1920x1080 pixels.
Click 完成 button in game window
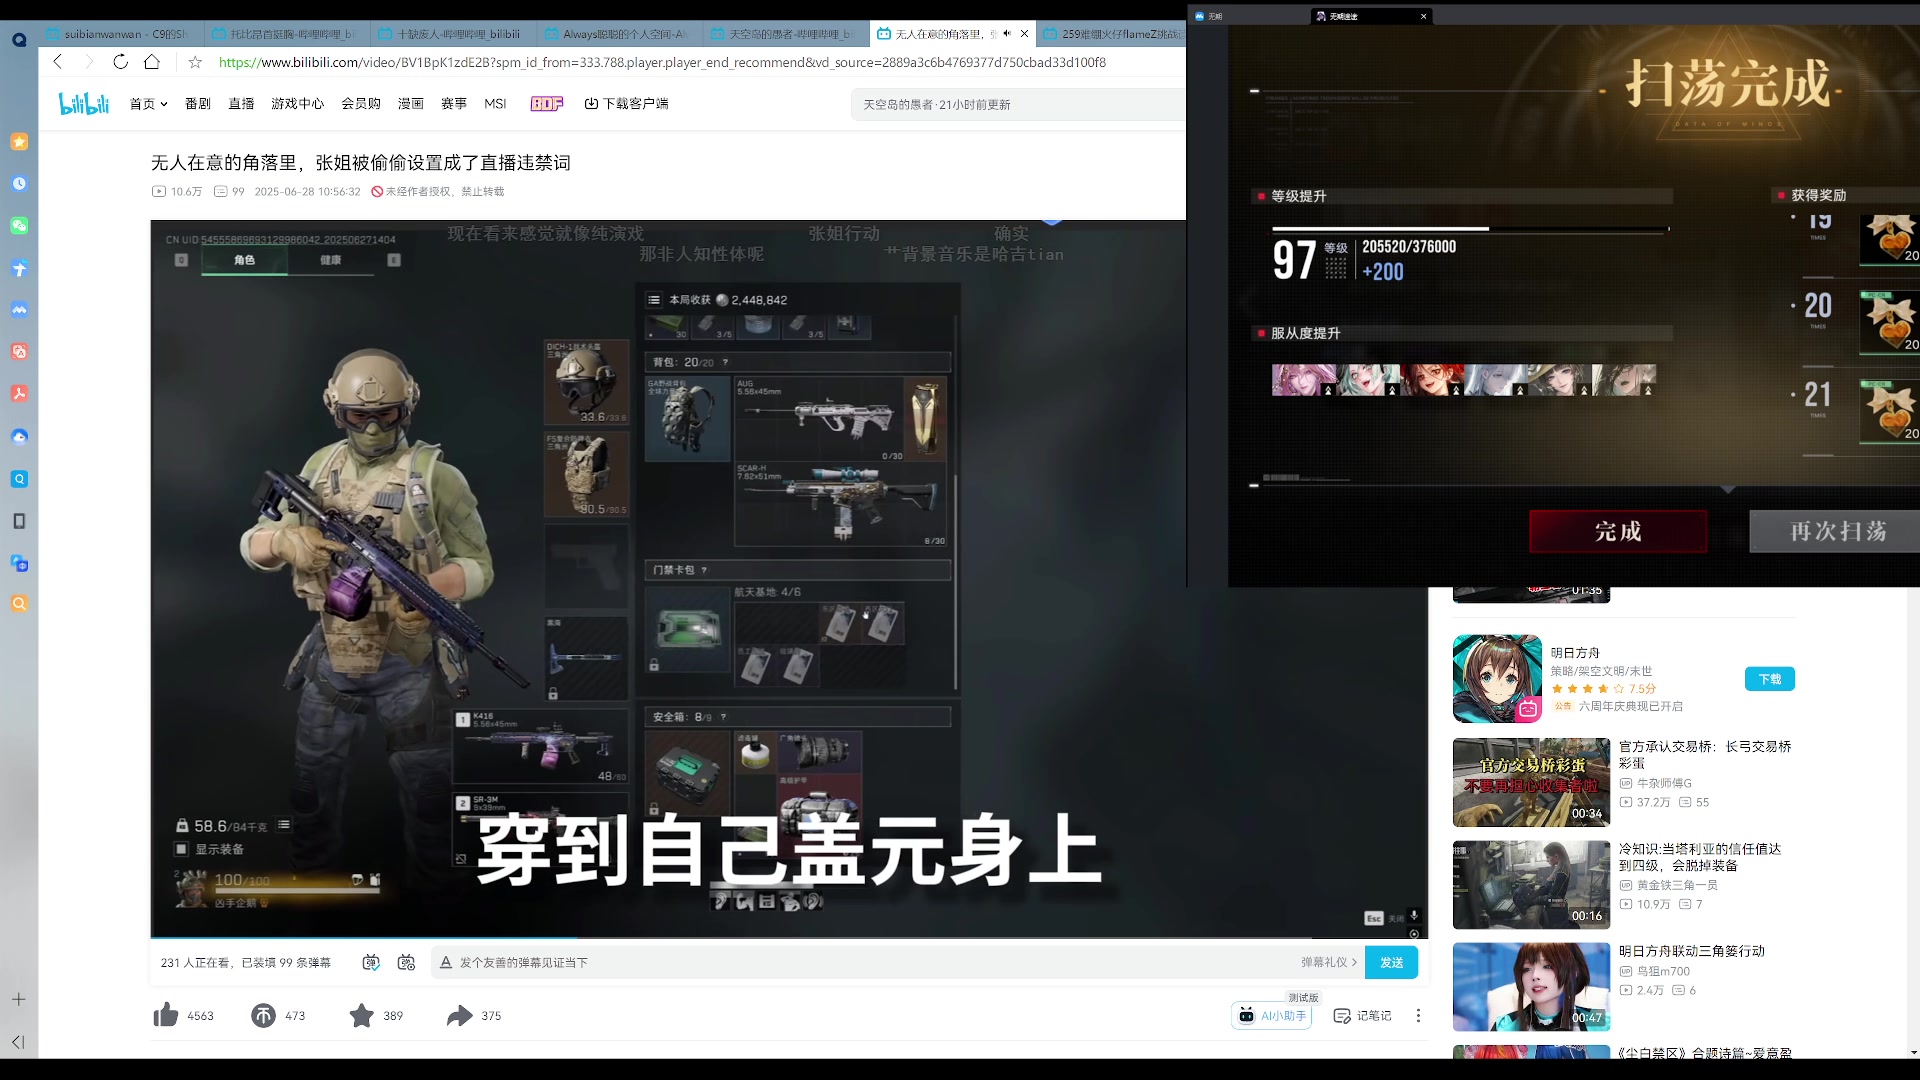tap(1618, 531)
